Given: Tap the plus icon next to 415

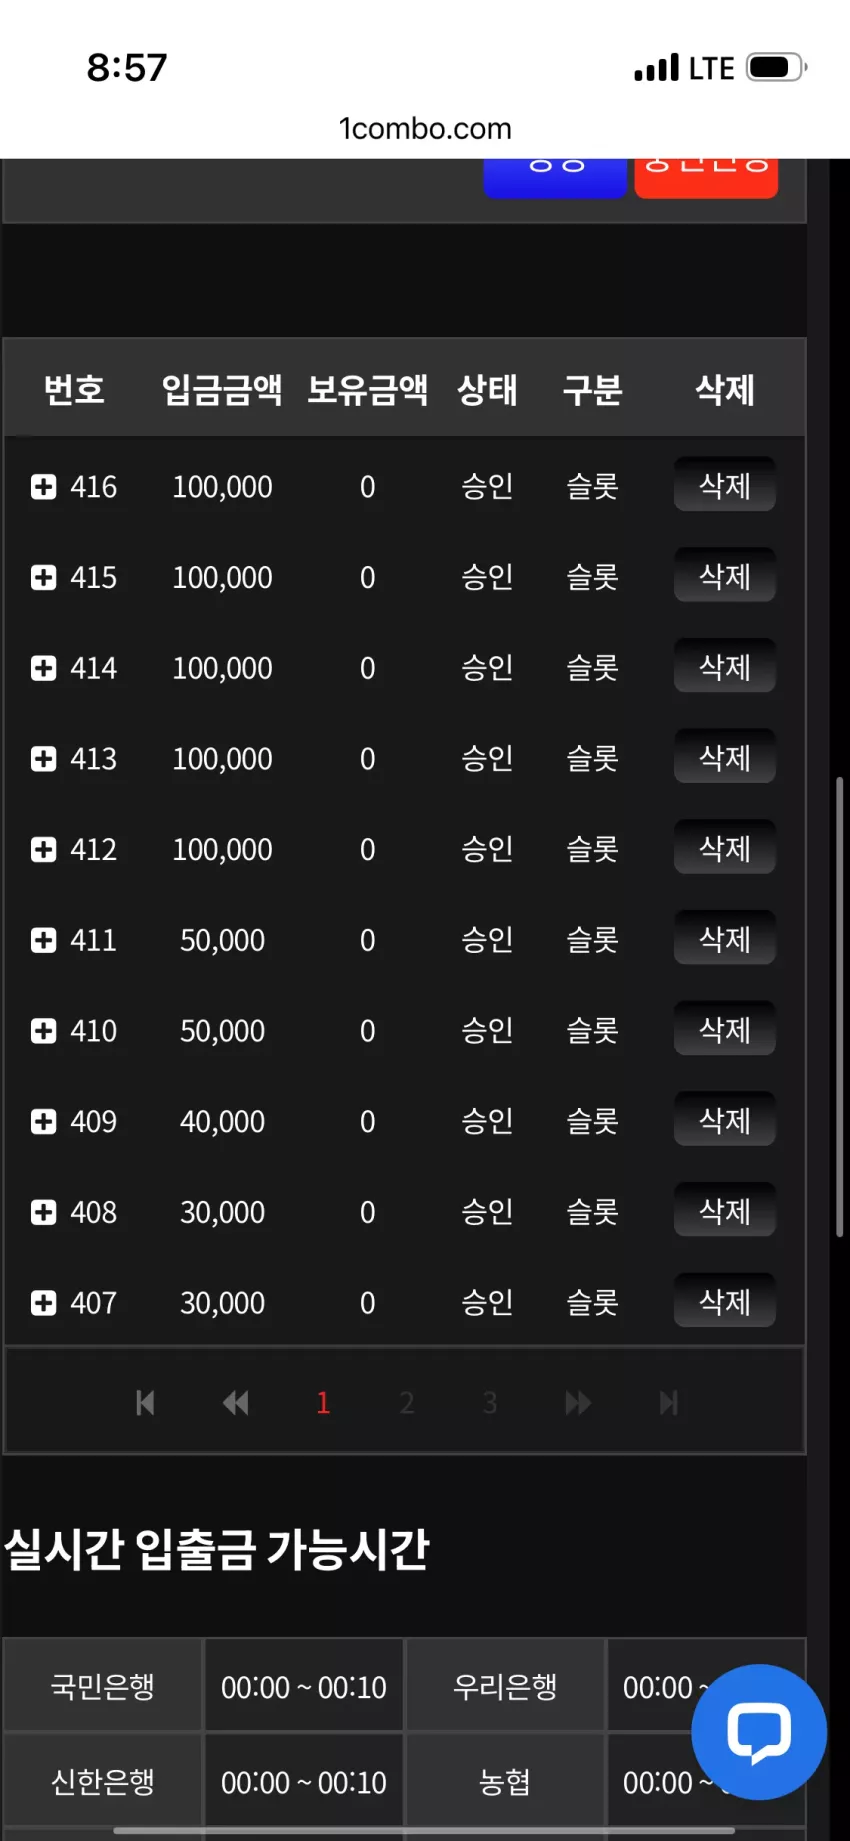Looking at the screenshot, I should (x=43, y=578).
